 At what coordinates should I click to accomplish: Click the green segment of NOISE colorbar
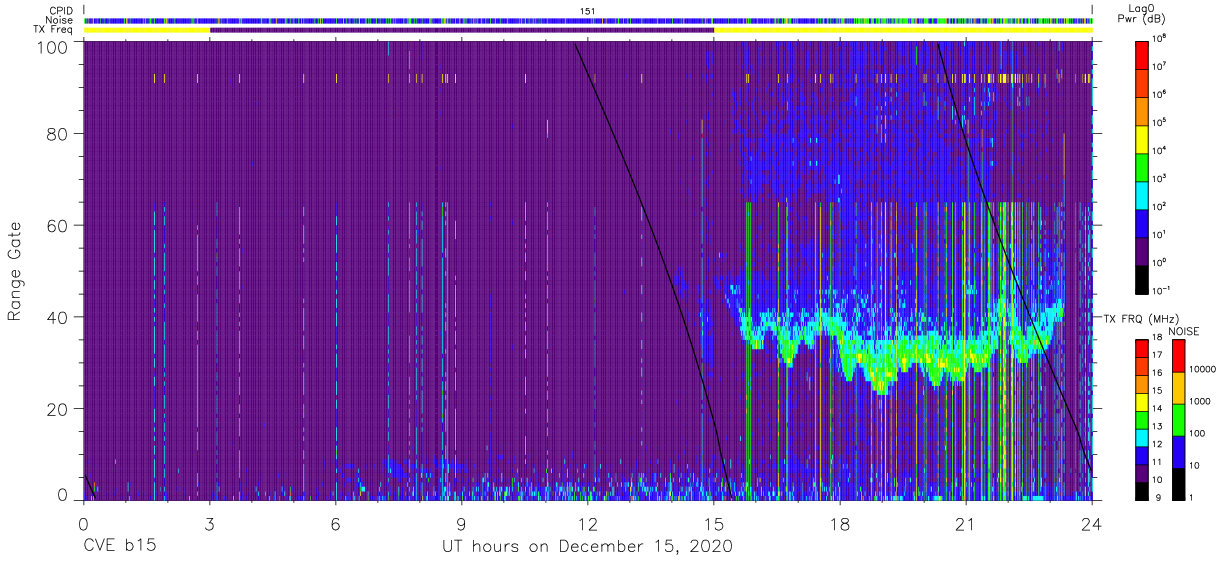tap(1177, 418)
